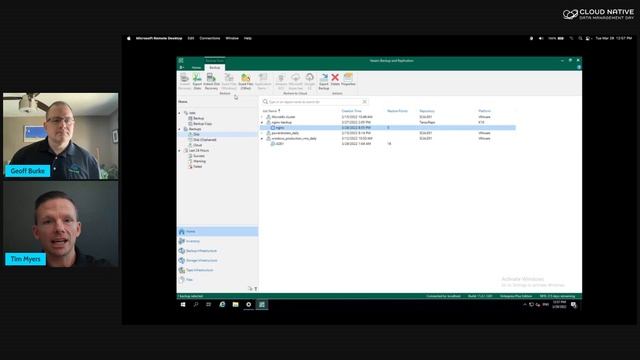
Task: Open the Help menu in mac menu bar
Action: coord(248,38)
